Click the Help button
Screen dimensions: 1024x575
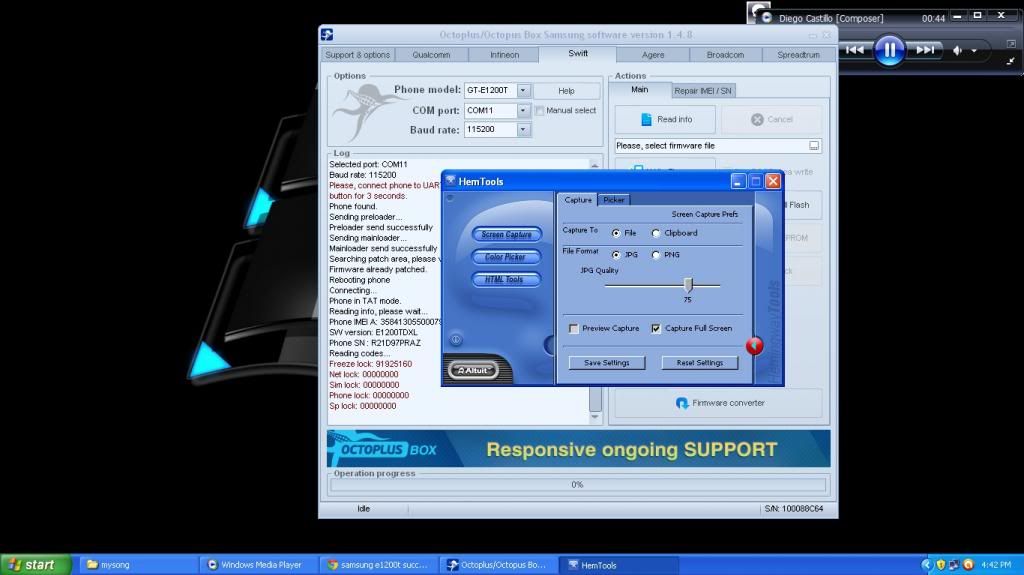(566, 91)
